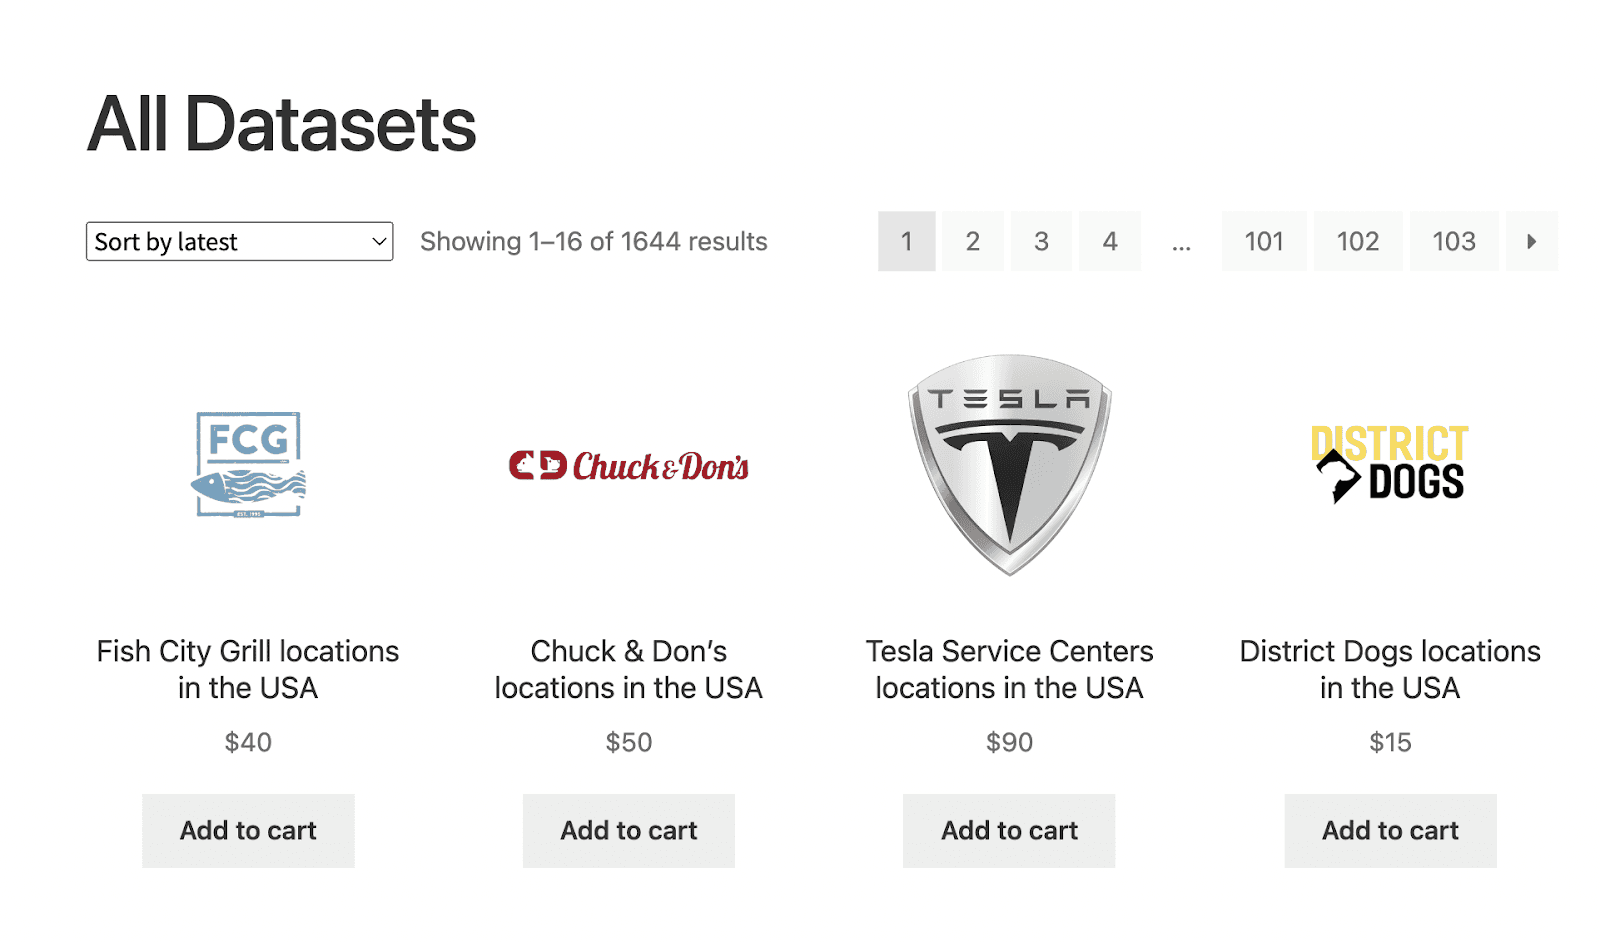Open the Fish City Grill FCG logo

(x=248, y=464)
